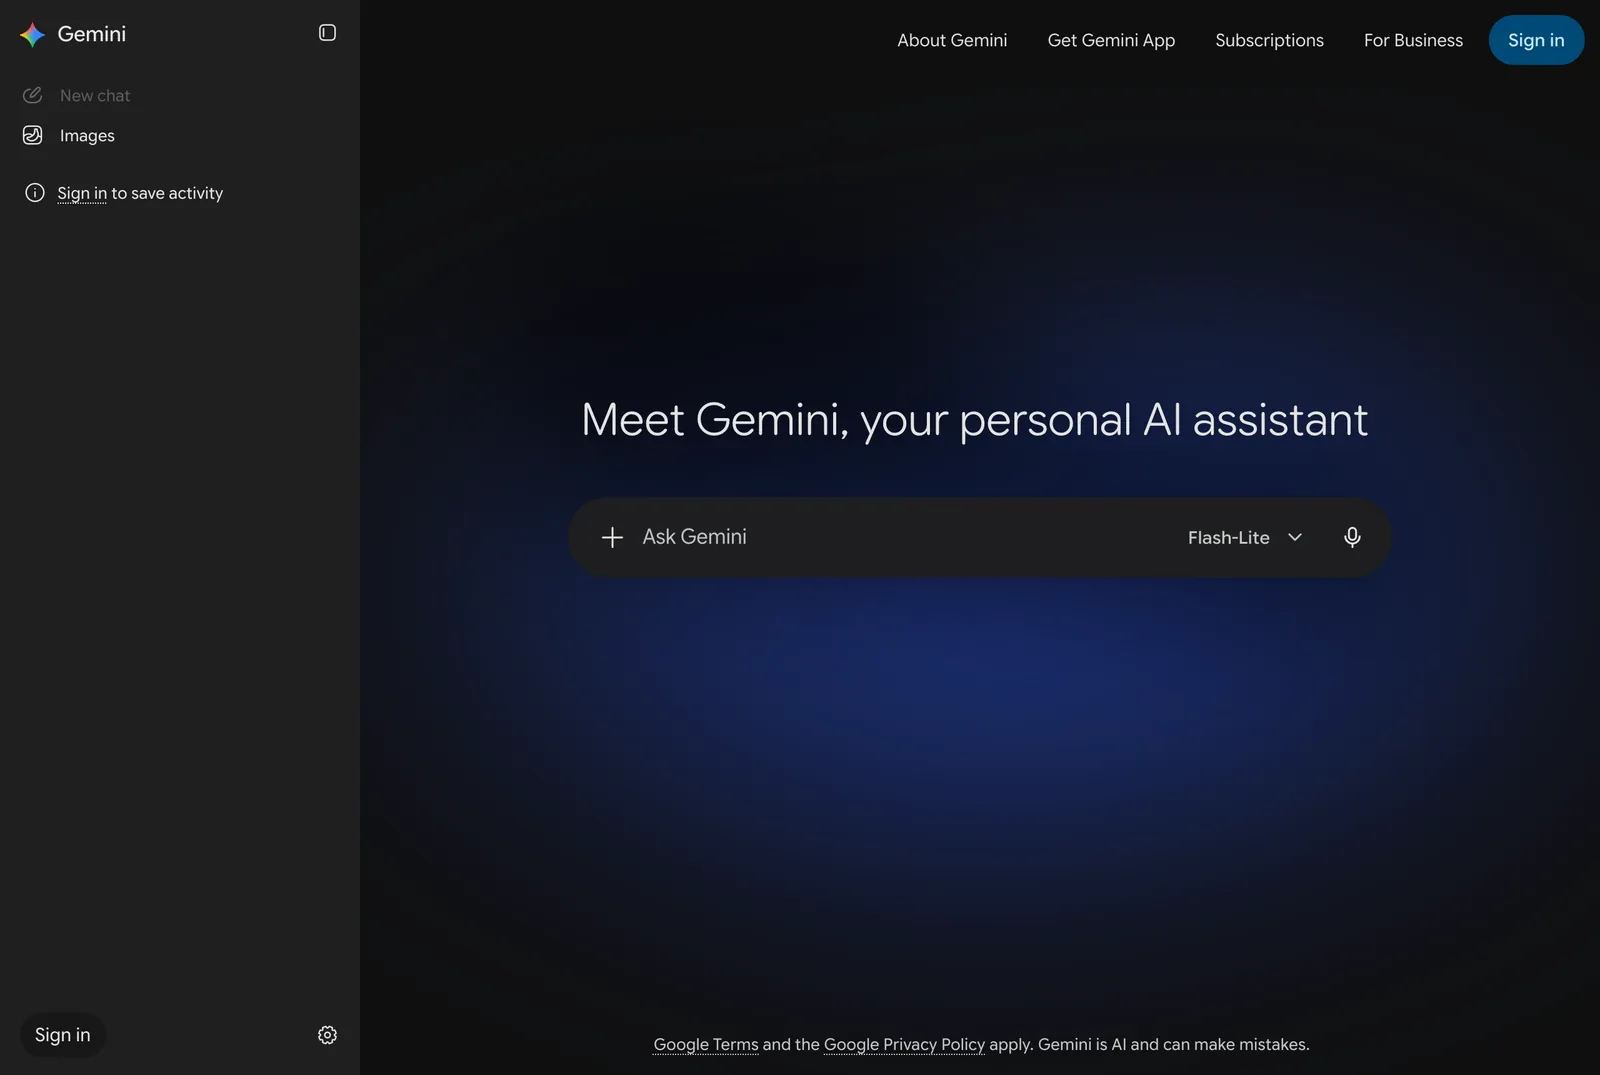This screenshot has height=1075, width=1600.
Task: Go to Subscriptions in top navigation
Action: coord(1269,40)
